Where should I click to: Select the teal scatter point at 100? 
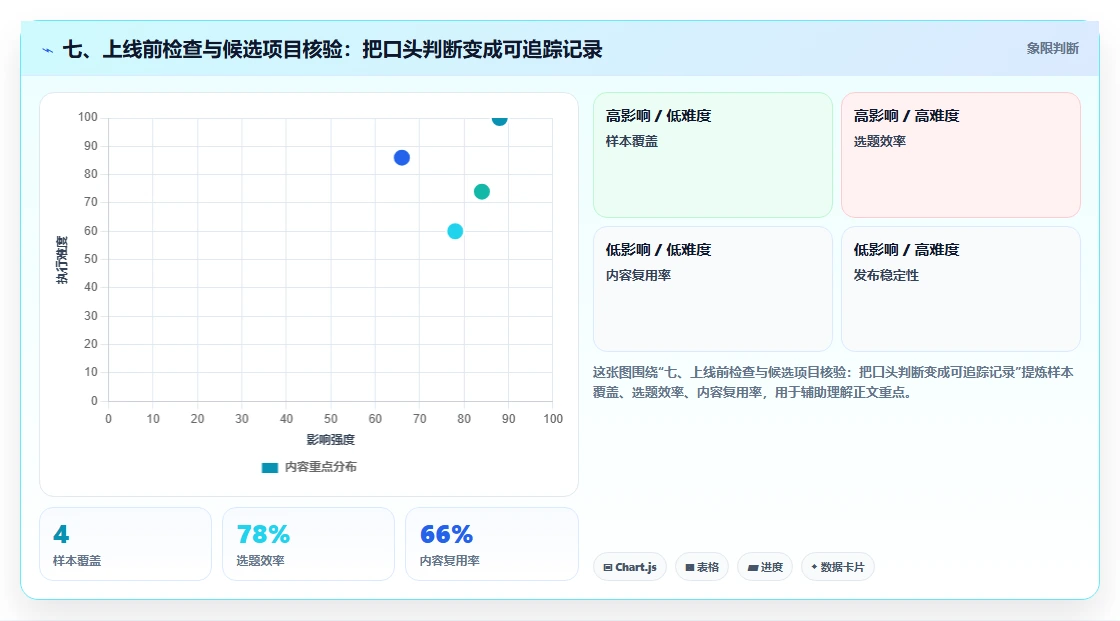pyautogui.click(x=499, y=119)
